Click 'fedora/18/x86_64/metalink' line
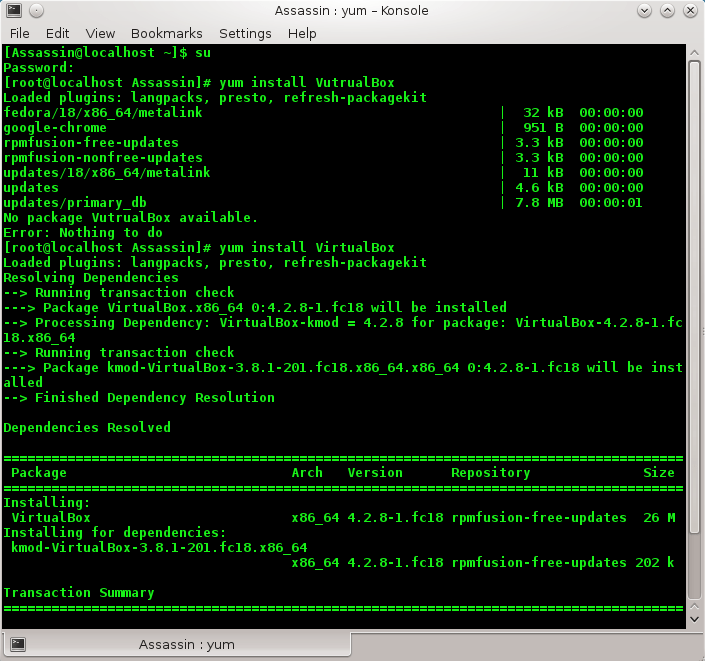The height and width of the screenshot is (661, 705). pos(103,112)
